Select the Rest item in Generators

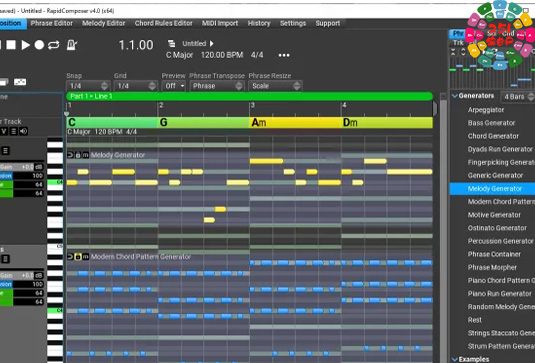[475, 320]
